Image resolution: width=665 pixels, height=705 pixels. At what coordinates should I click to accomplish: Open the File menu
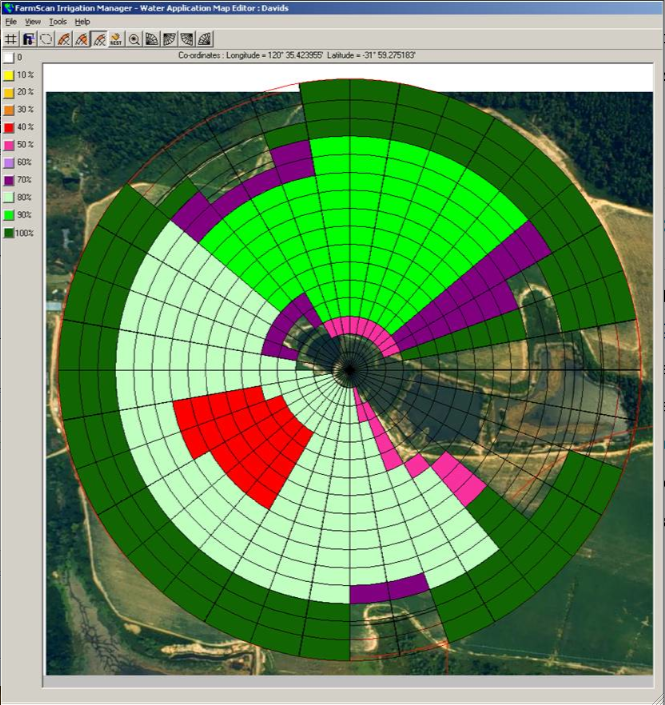pos(11,21)
